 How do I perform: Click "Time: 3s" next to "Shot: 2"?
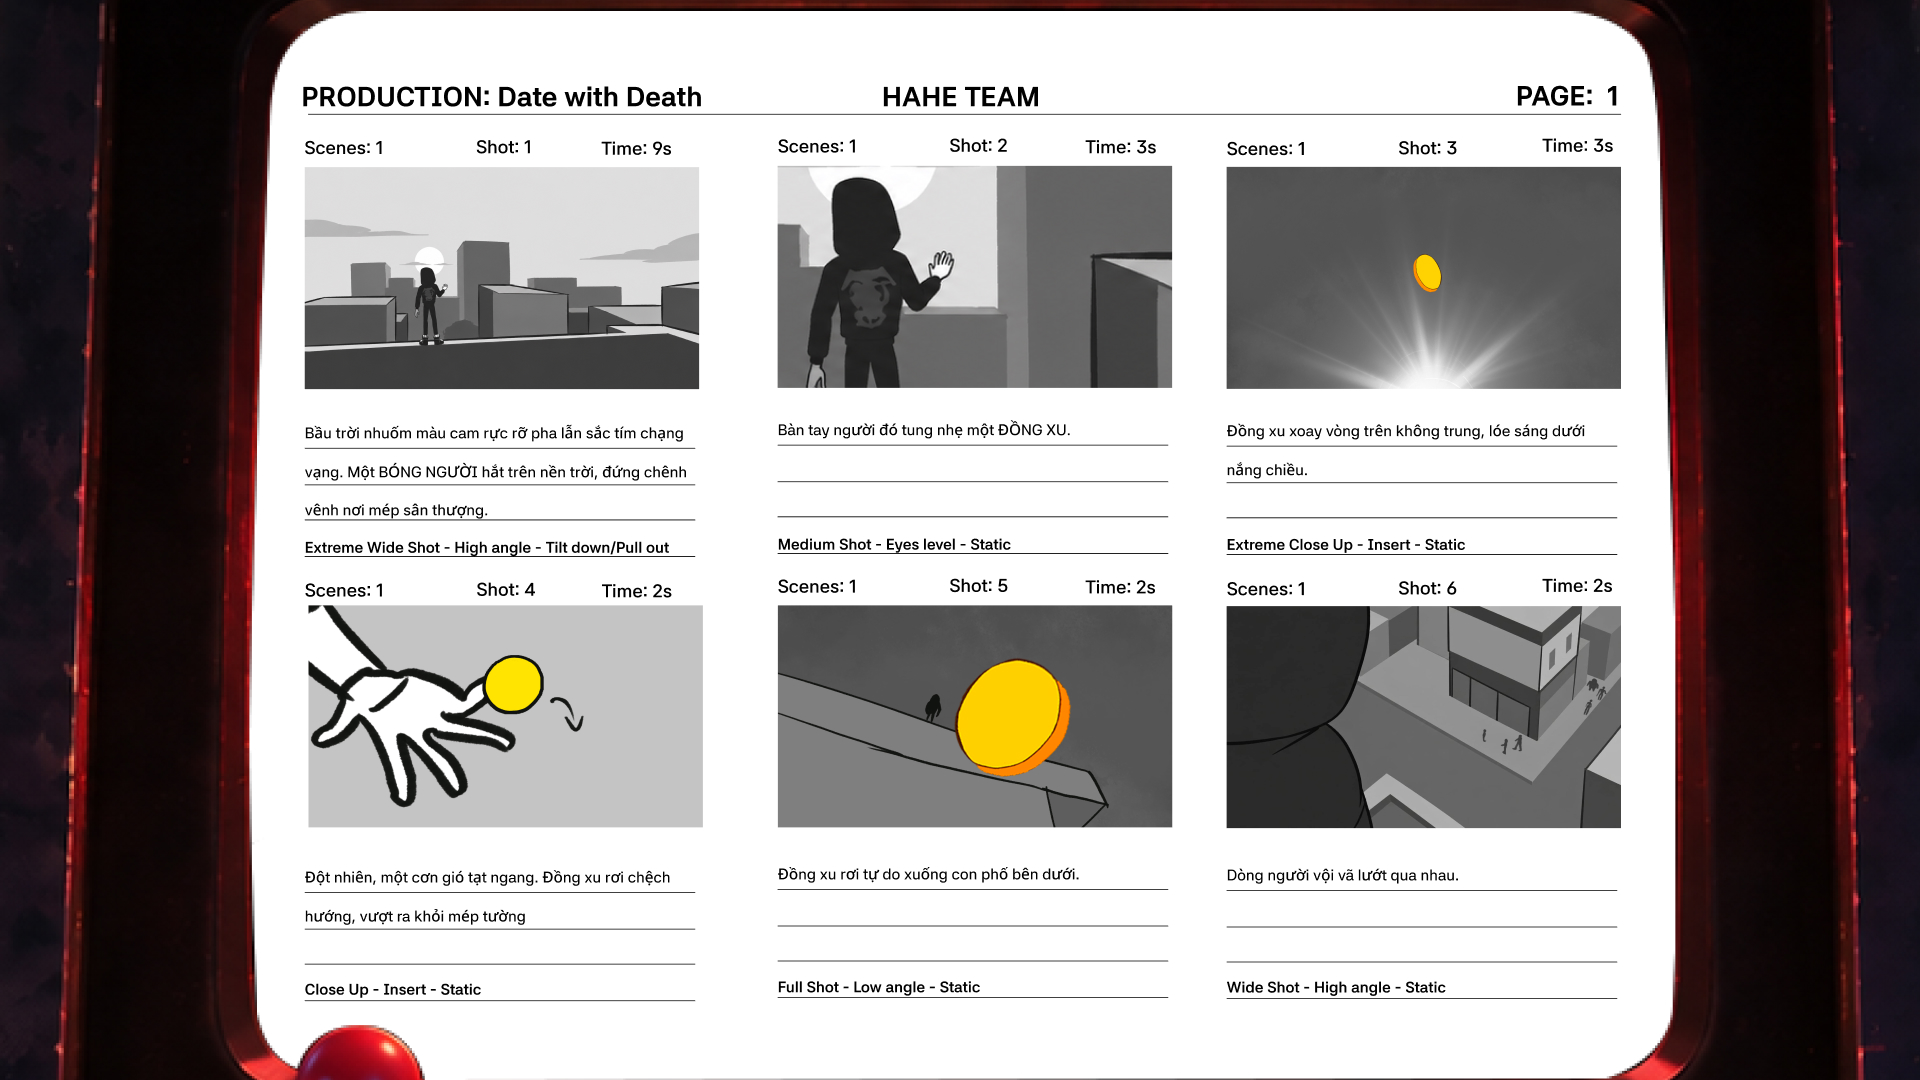pos(1120,147)
